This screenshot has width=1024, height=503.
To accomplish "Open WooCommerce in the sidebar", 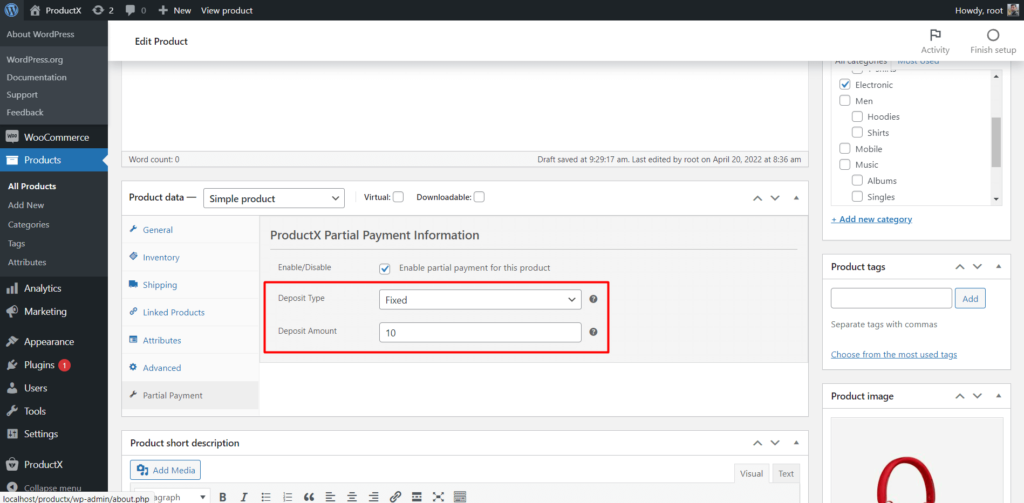I will coord(54,137).
